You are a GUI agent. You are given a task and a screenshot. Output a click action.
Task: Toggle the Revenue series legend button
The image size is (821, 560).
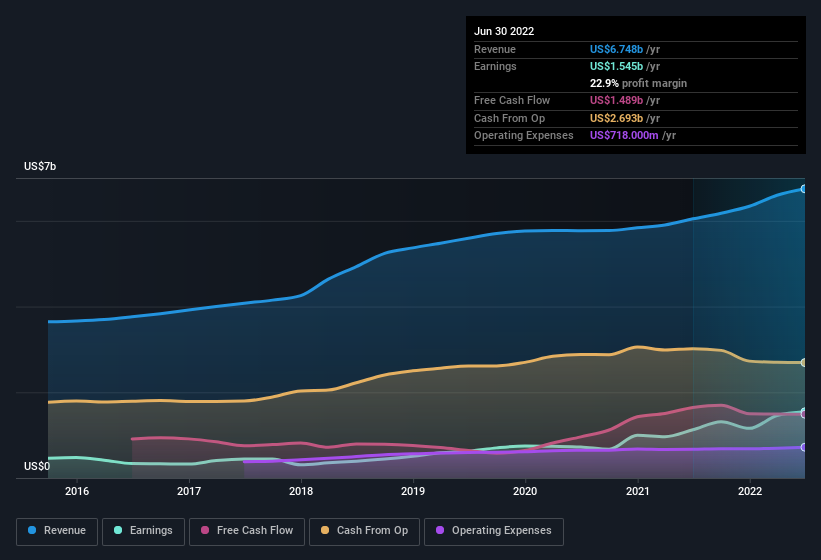57,531
